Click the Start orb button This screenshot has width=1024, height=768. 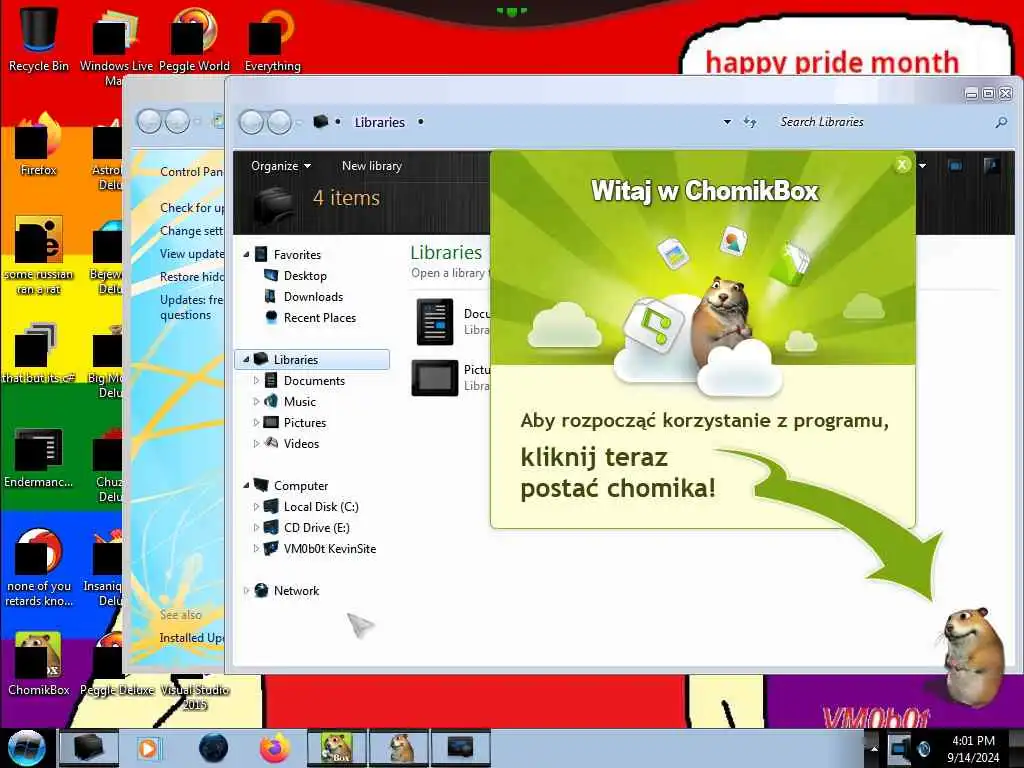point(26,748)
